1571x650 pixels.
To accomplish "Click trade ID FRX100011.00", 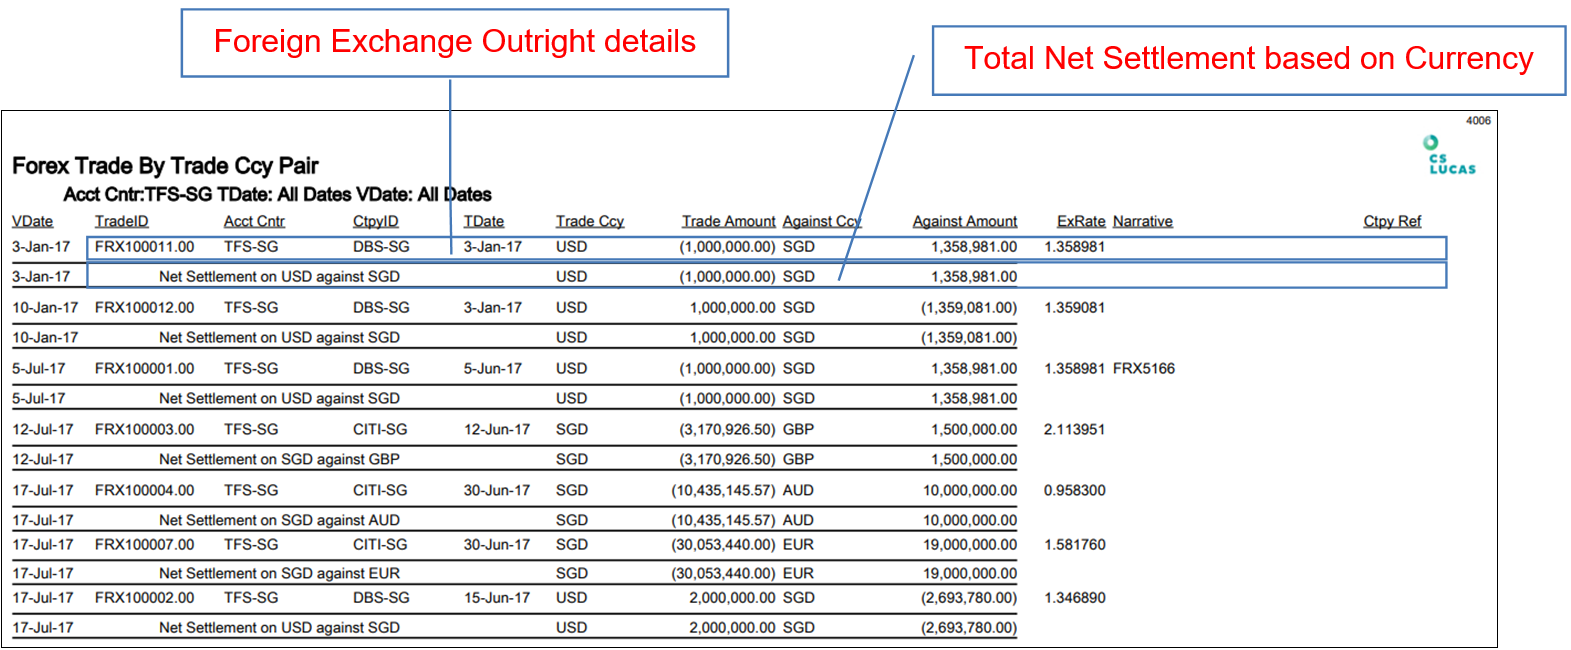I will click(x=144, y=247).
